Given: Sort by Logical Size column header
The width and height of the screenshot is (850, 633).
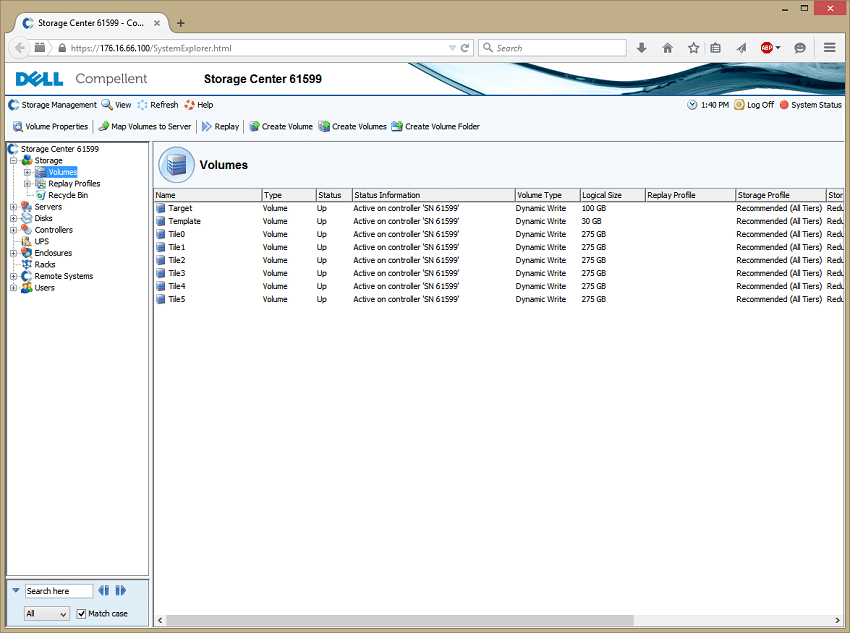Looking at the screenshot, I should pos(613,195).
